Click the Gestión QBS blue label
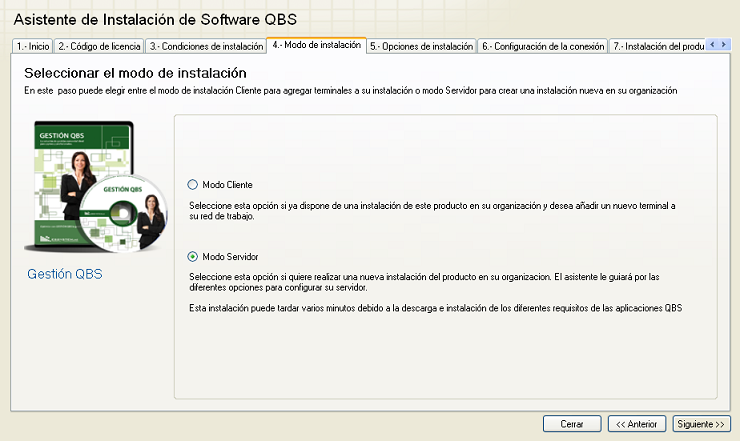 pos(64,274)
